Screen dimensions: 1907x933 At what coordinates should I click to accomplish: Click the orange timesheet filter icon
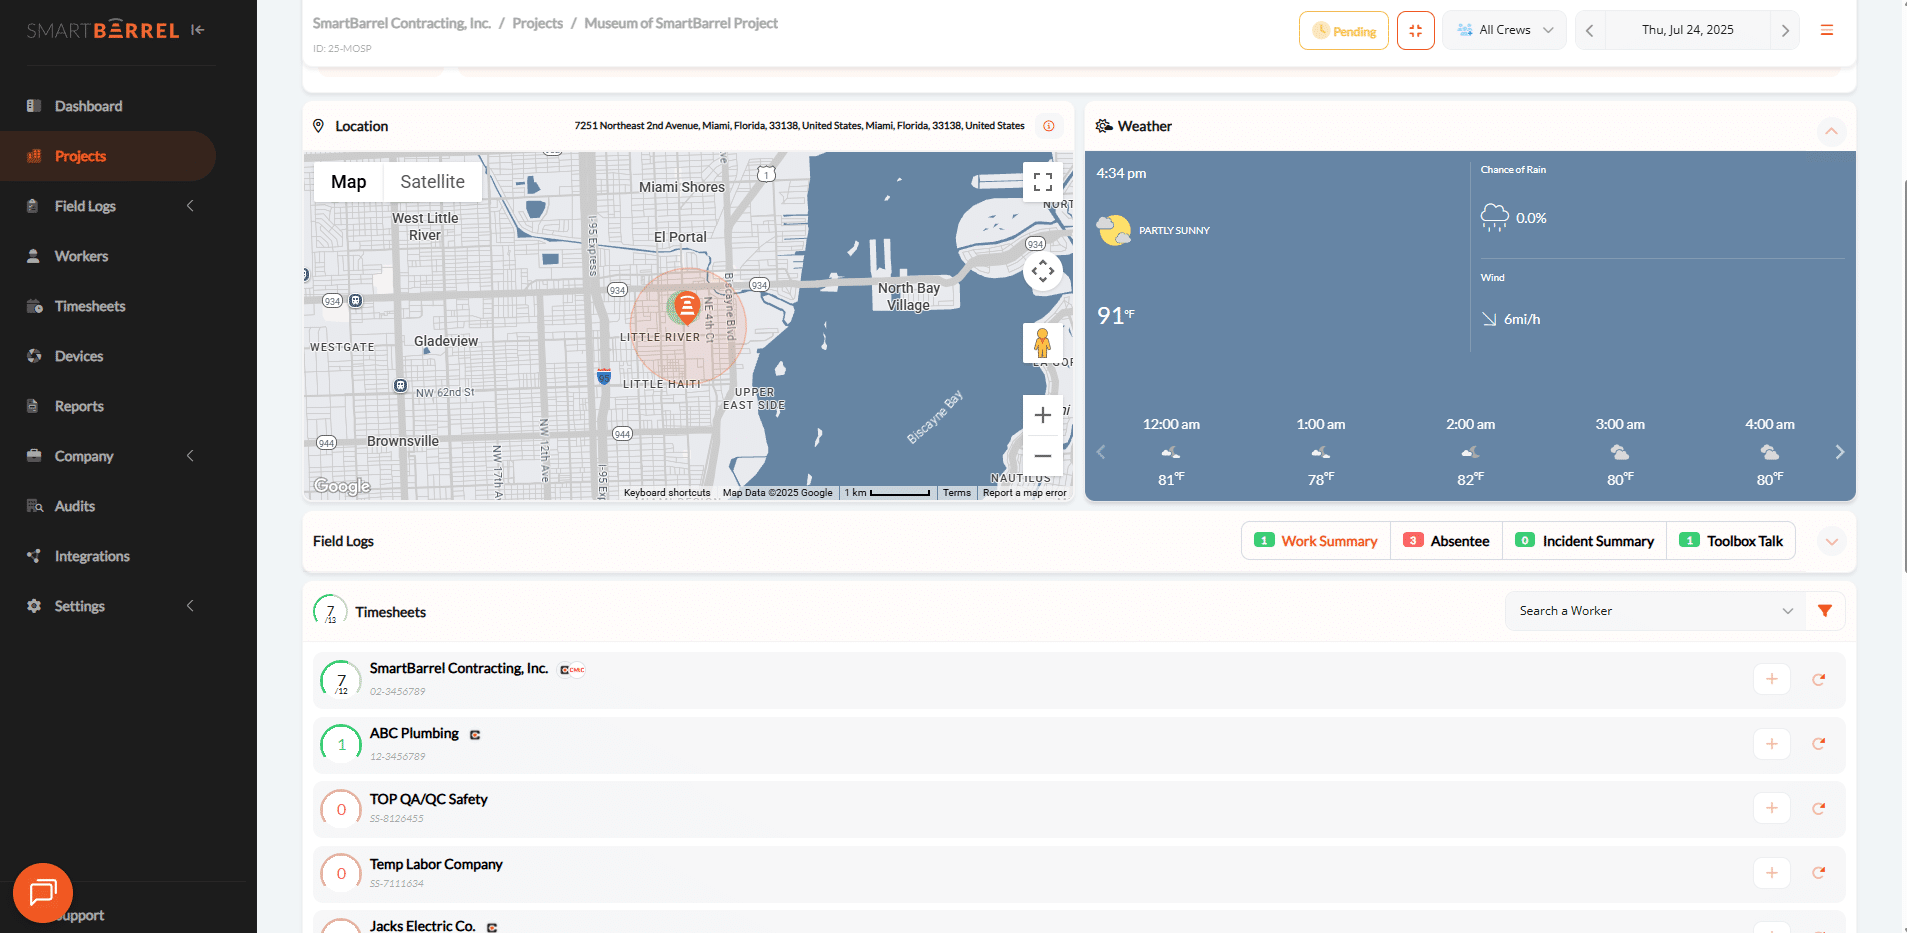[1825, 611]
